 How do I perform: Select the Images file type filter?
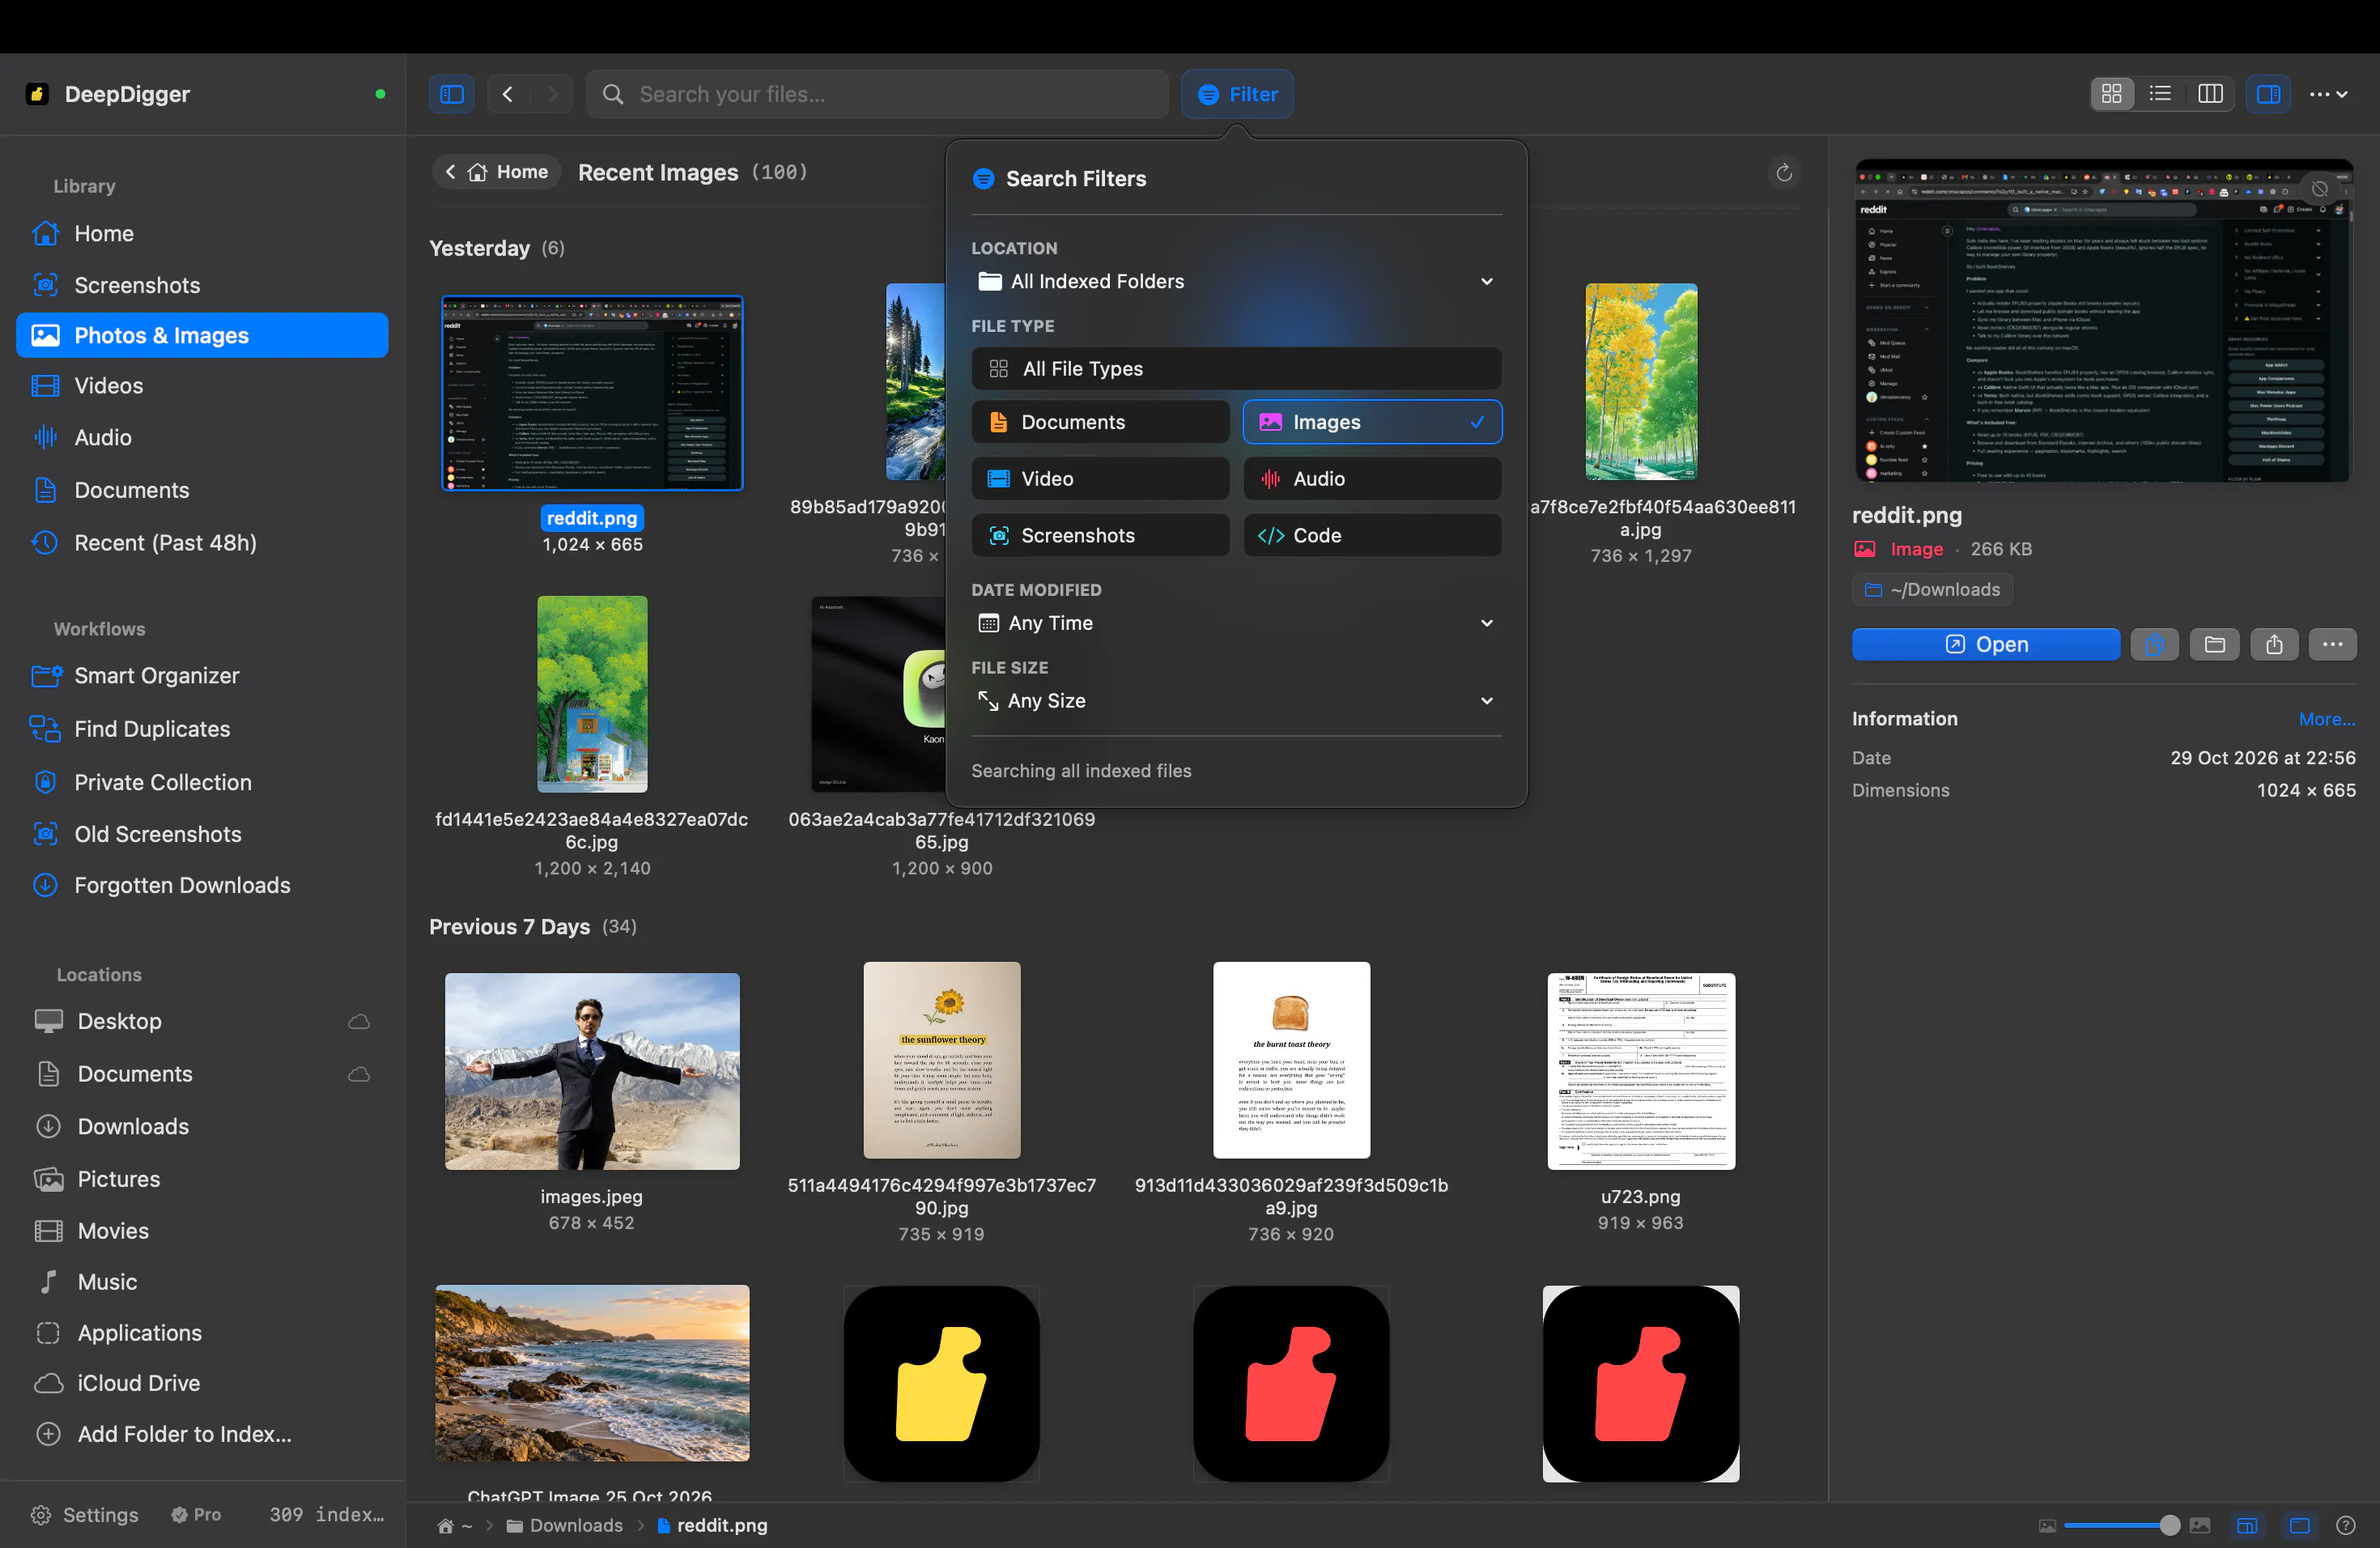1372,422
